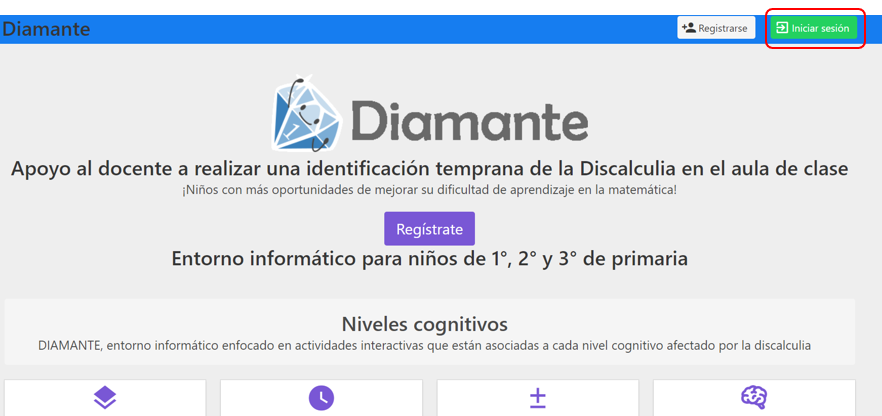This screenshot has height=416, width=882.
Task: Click the plus-minus arithmetic icon
Action: (x=537, y=398)
